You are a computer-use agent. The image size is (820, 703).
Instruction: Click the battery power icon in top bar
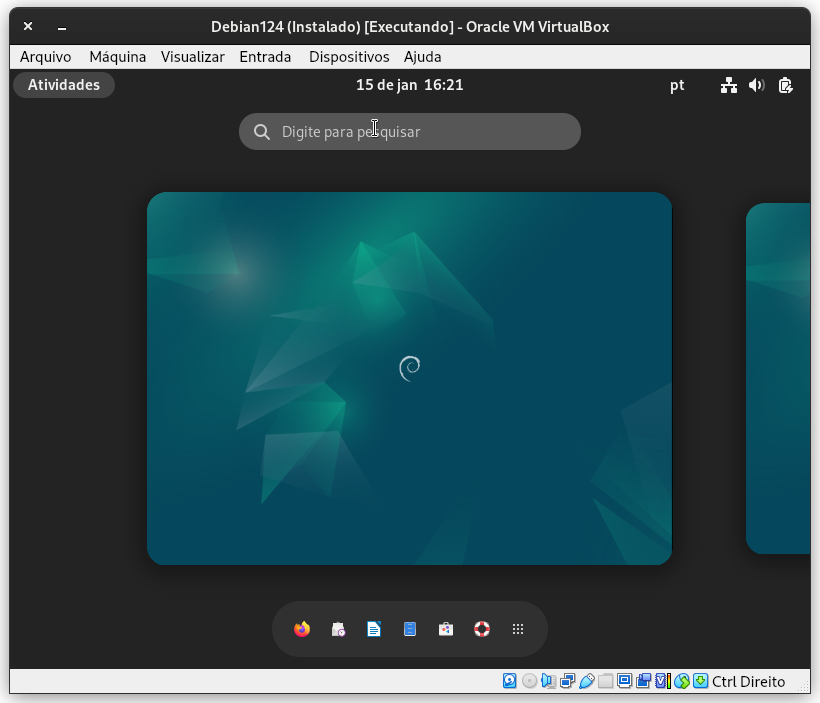coord(785,85)
